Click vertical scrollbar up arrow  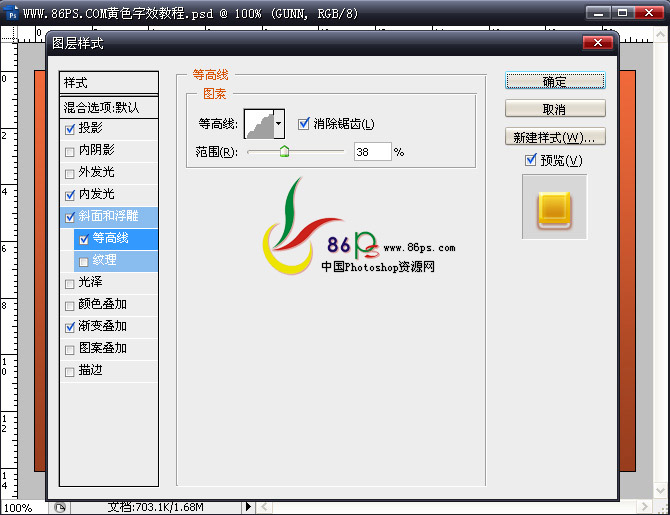click(661, 35)
